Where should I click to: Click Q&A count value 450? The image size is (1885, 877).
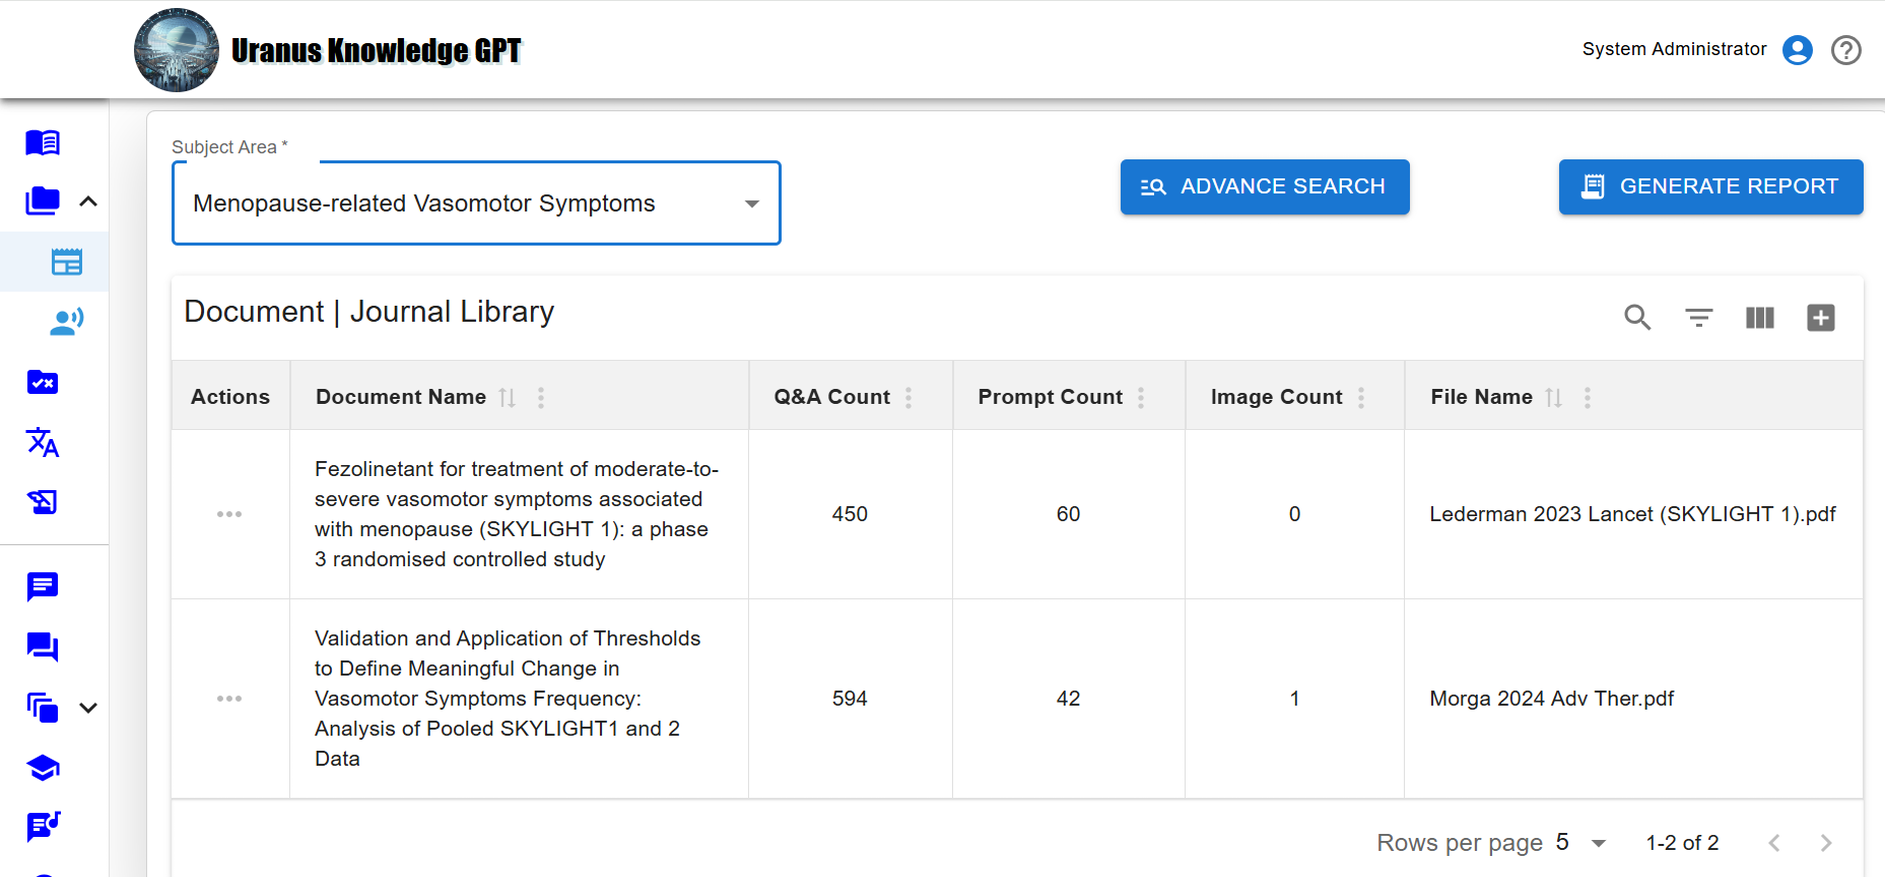click(850, 514)
